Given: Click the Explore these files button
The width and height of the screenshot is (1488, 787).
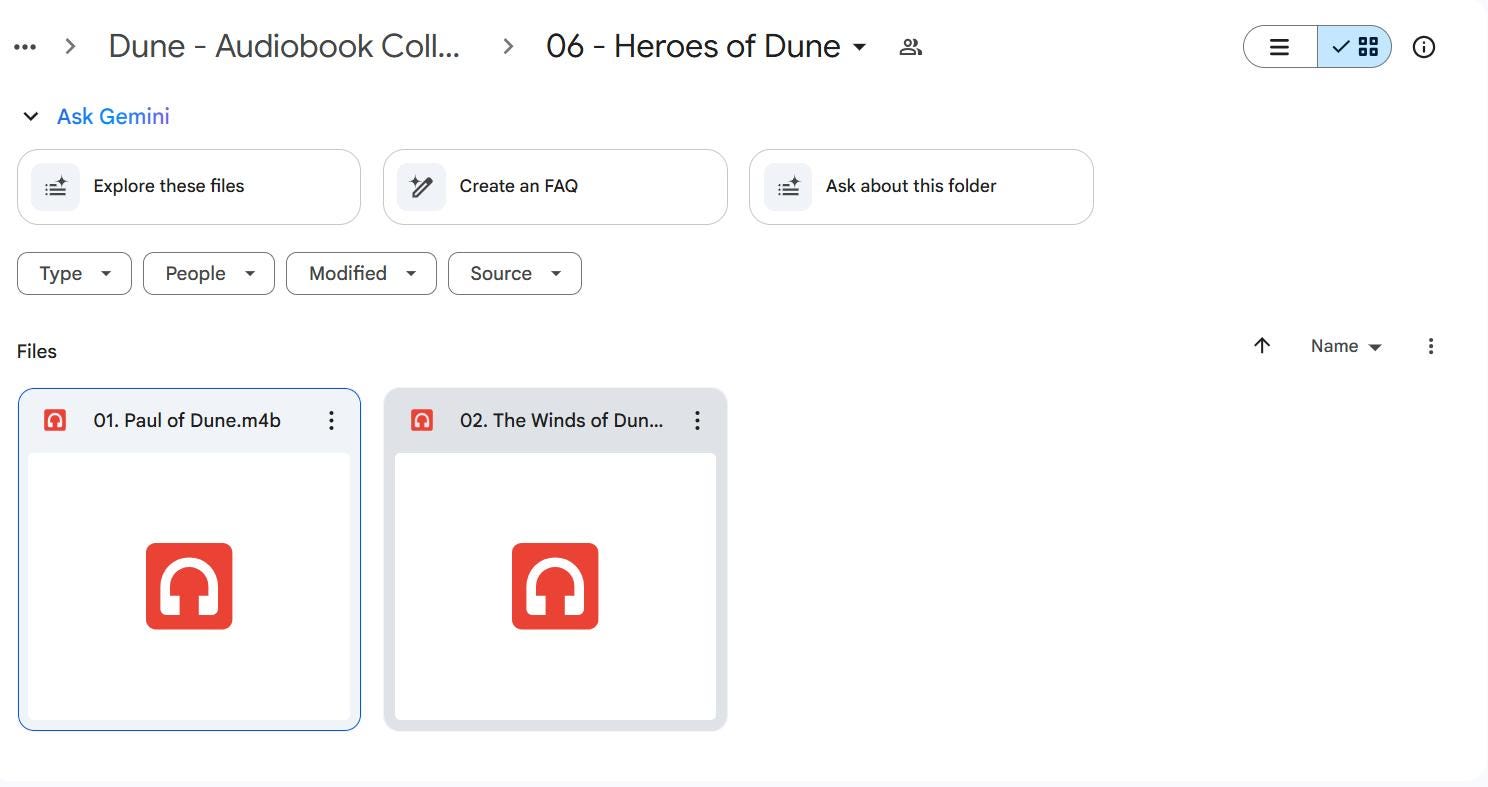Looking at the screenshot, I should pos(188,187).
